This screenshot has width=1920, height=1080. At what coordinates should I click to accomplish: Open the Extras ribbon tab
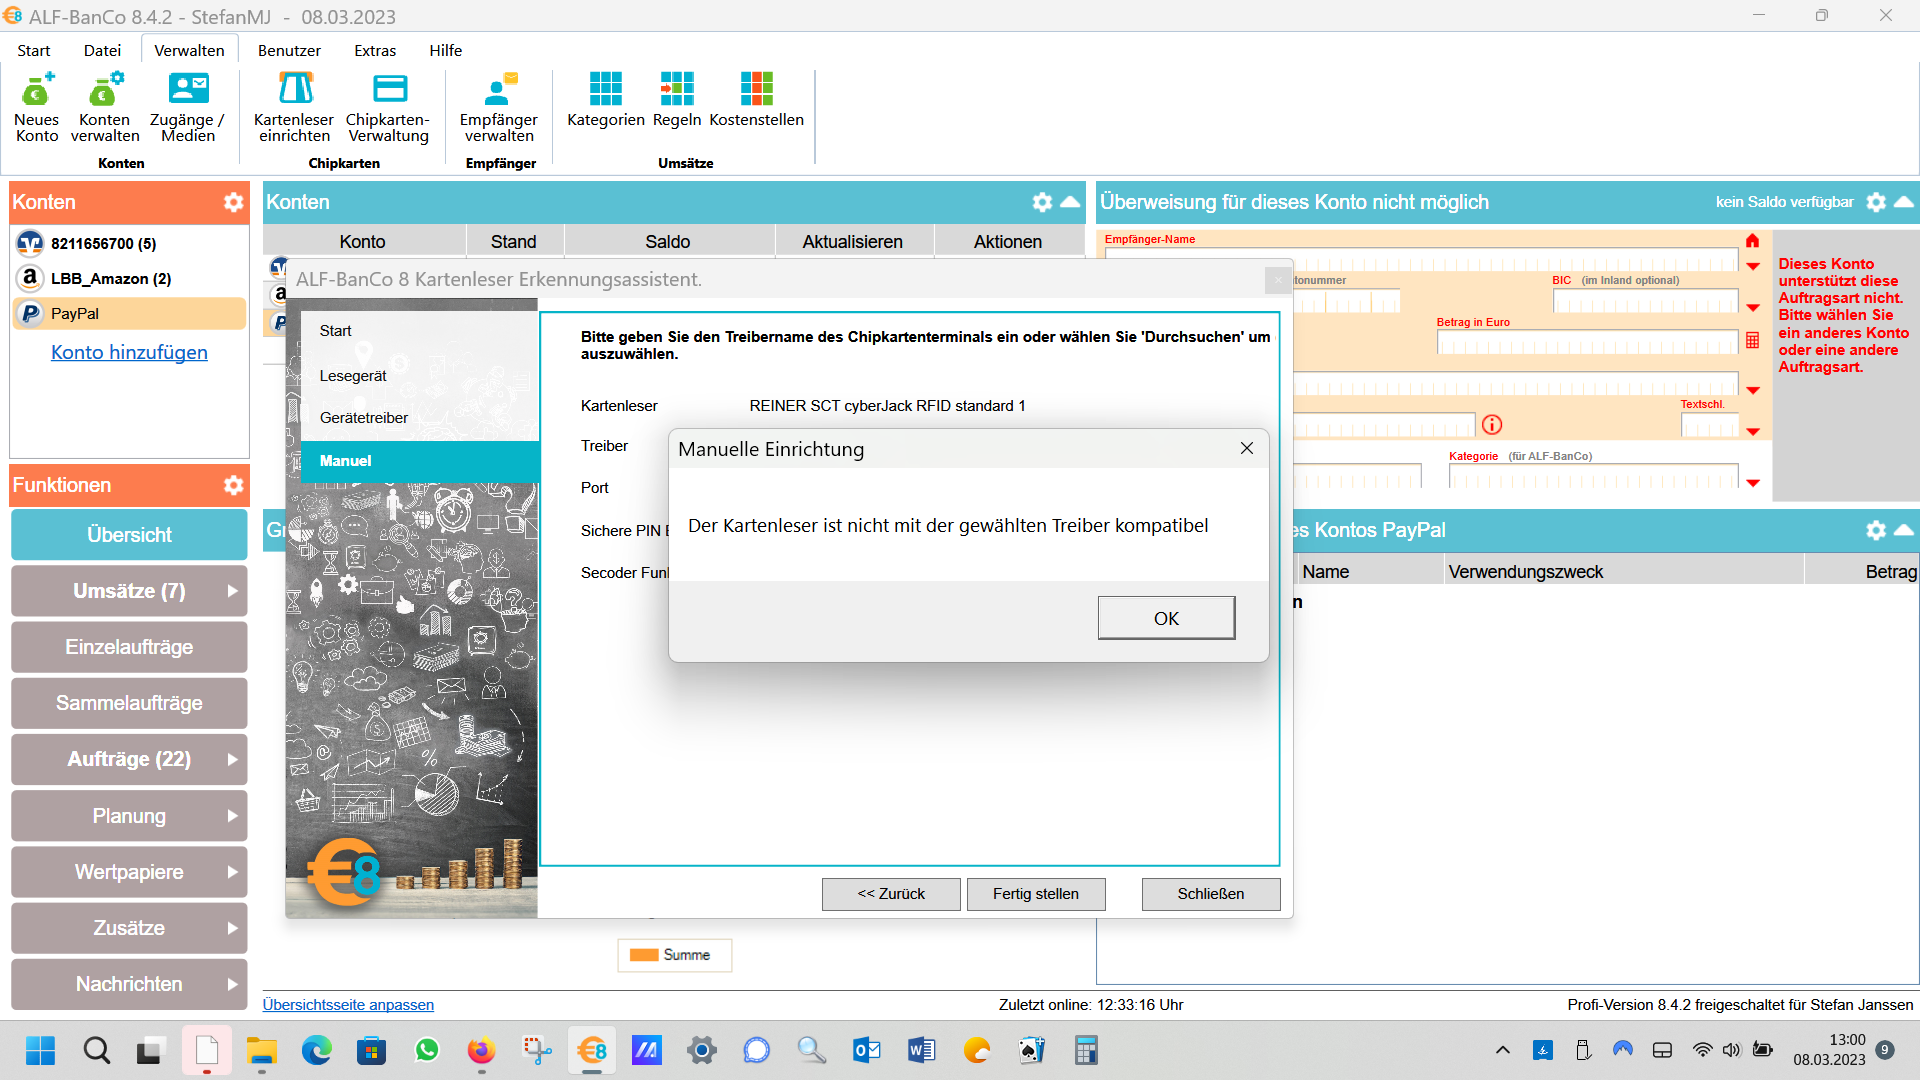[x=375, y=50]
